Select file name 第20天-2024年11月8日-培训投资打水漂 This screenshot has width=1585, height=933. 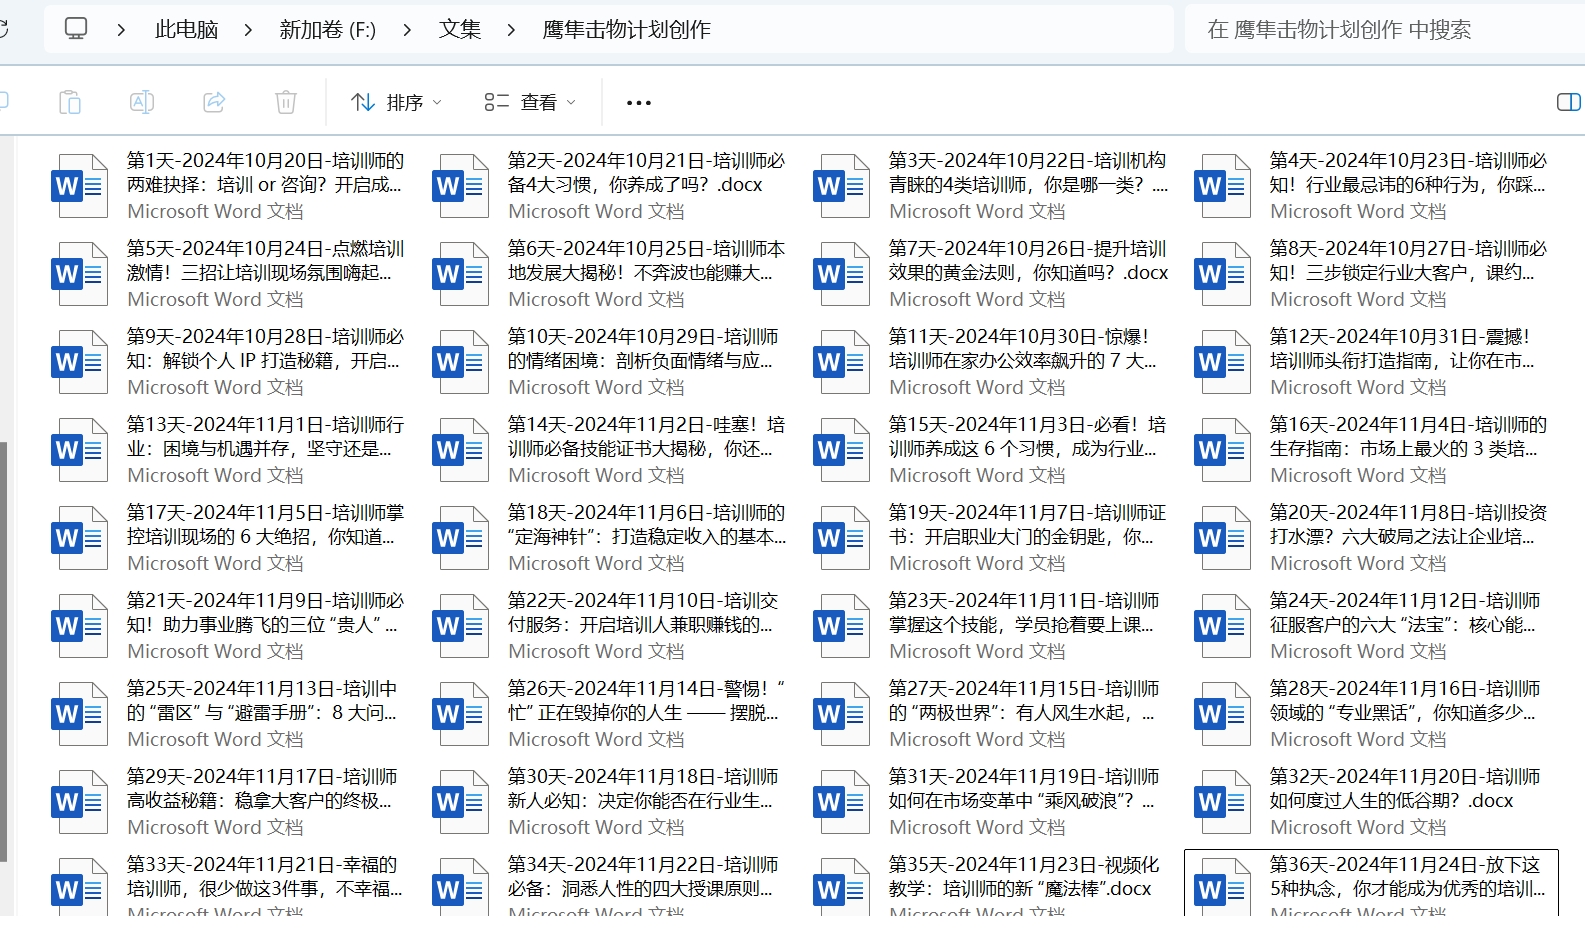tap(1408, 525)
